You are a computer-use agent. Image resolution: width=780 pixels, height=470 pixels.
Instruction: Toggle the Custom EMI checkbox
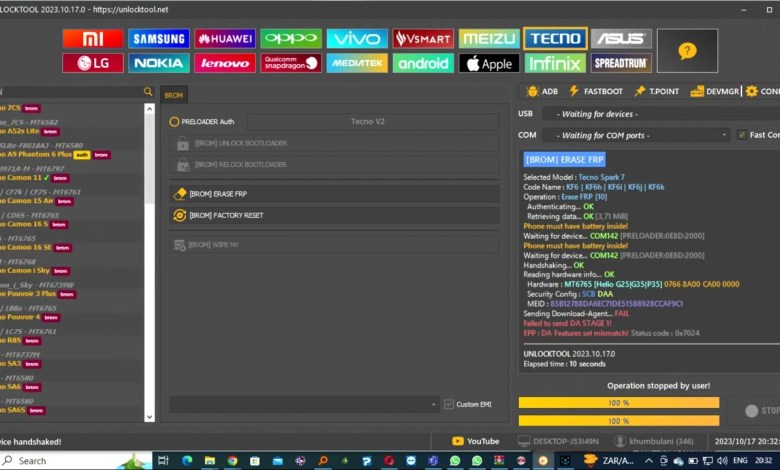[x=449, y=404]
